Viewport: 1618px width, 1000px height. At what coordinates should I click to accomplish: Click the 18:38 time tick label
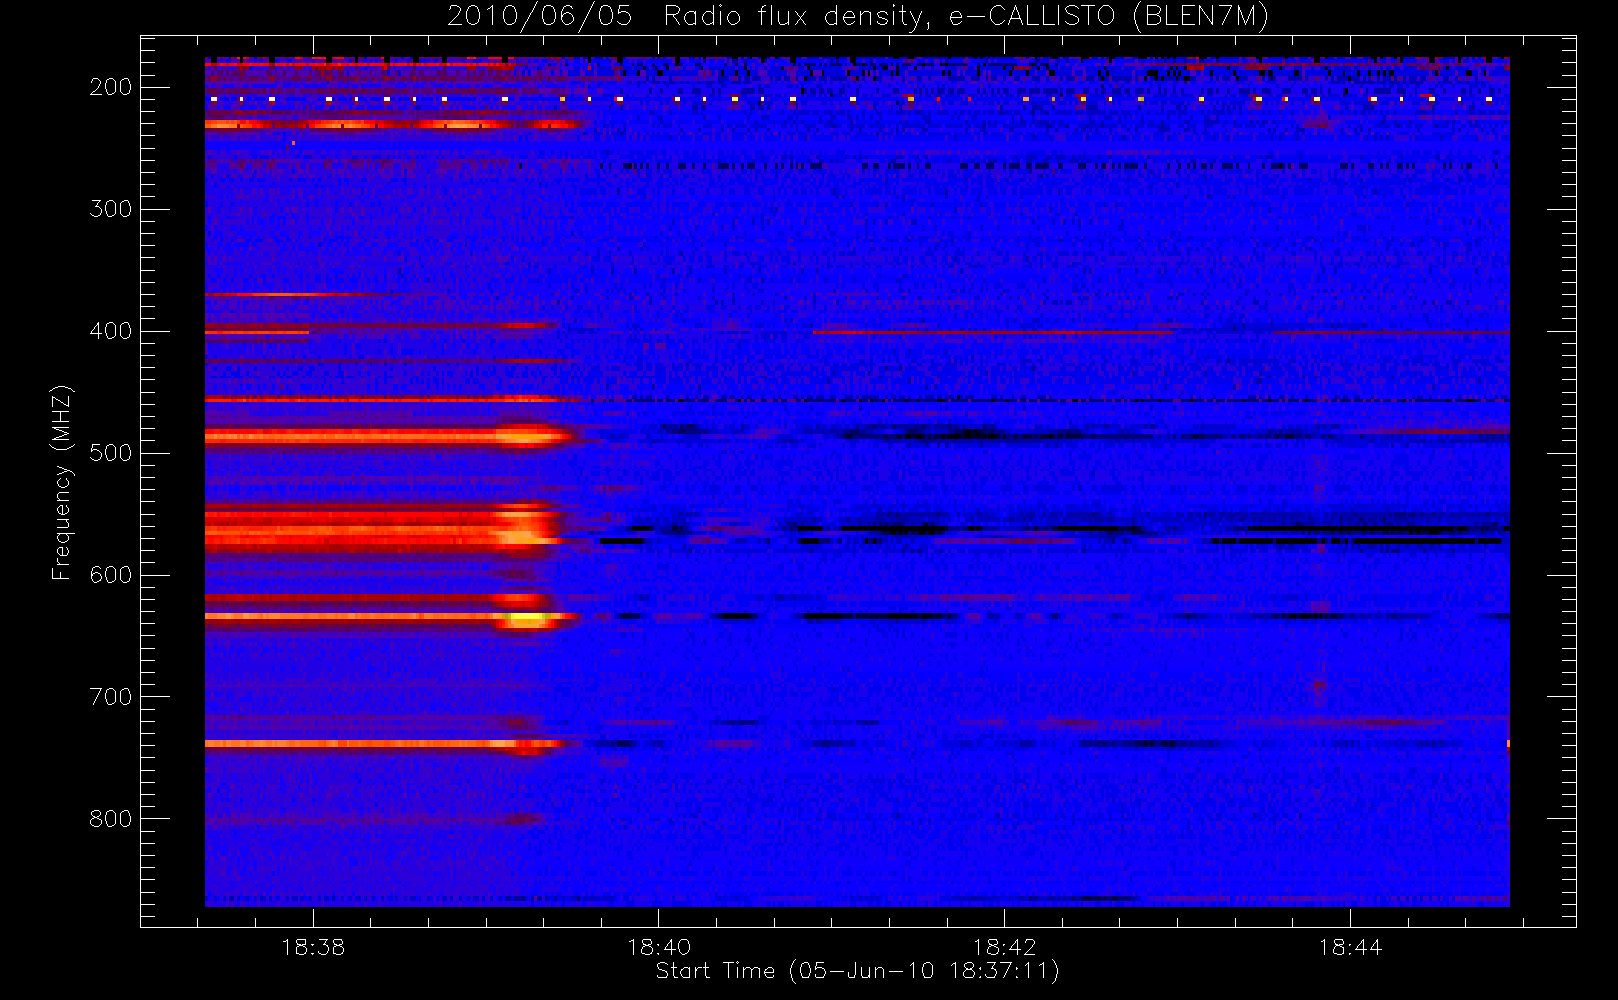[x=313, y=947]
